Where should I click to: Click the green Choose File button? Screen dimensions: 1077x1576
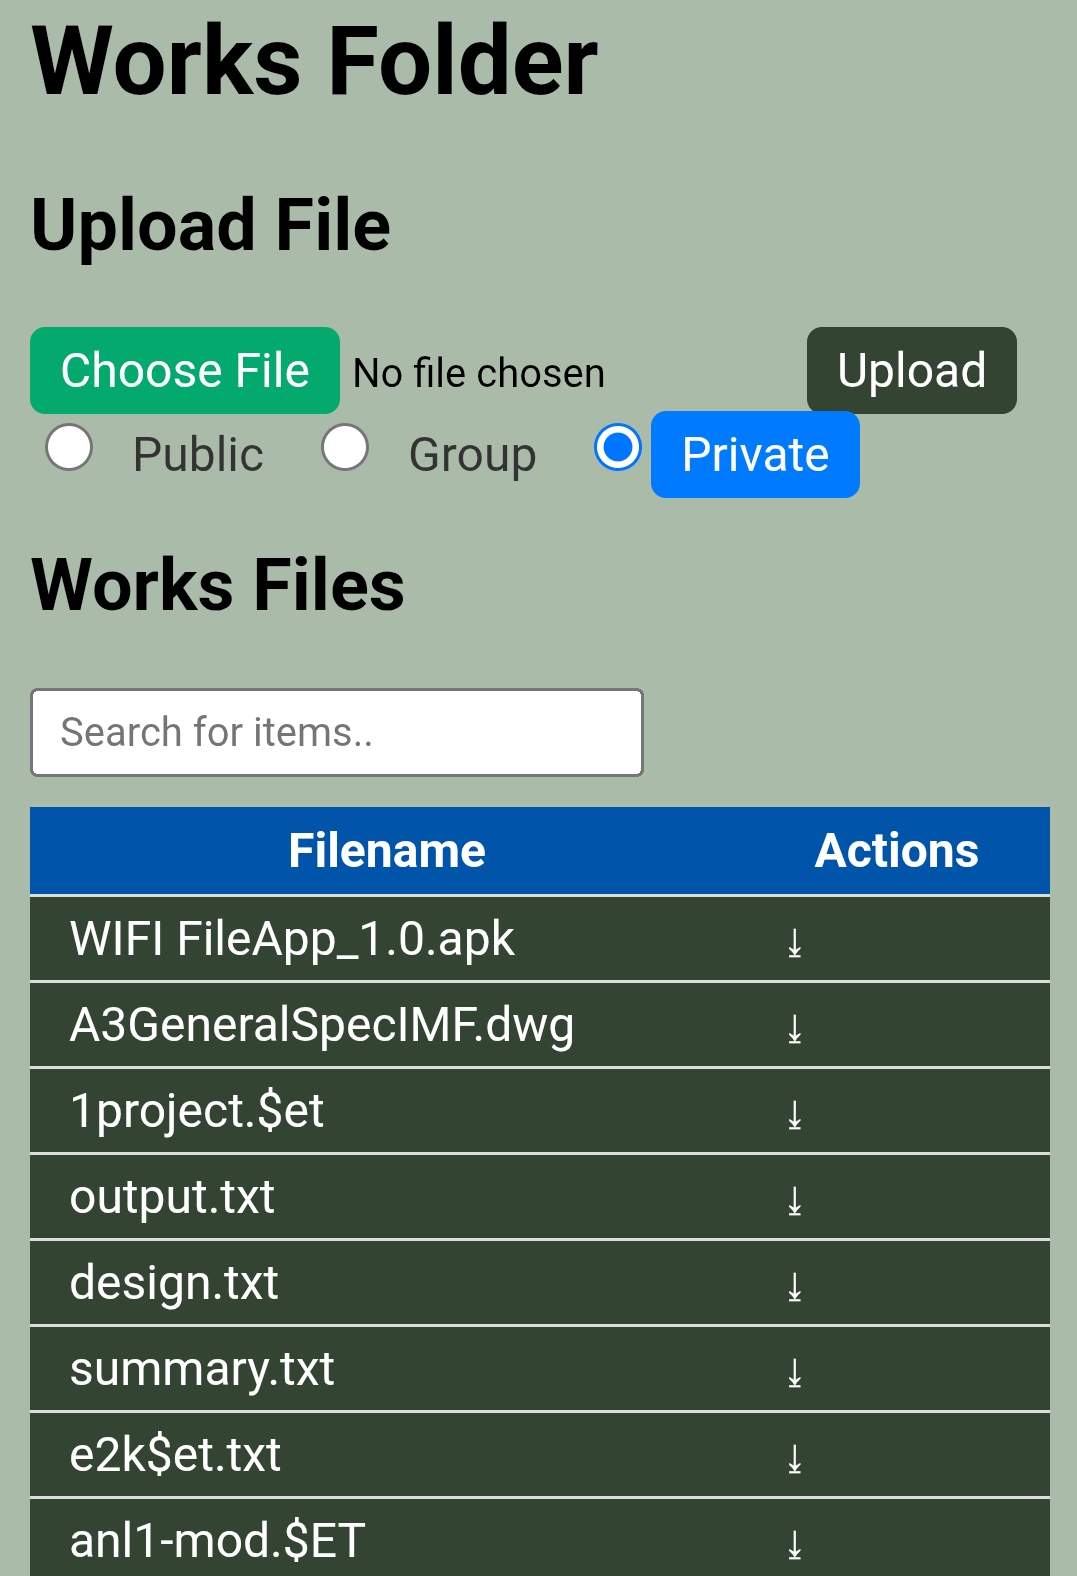point(185,371)
